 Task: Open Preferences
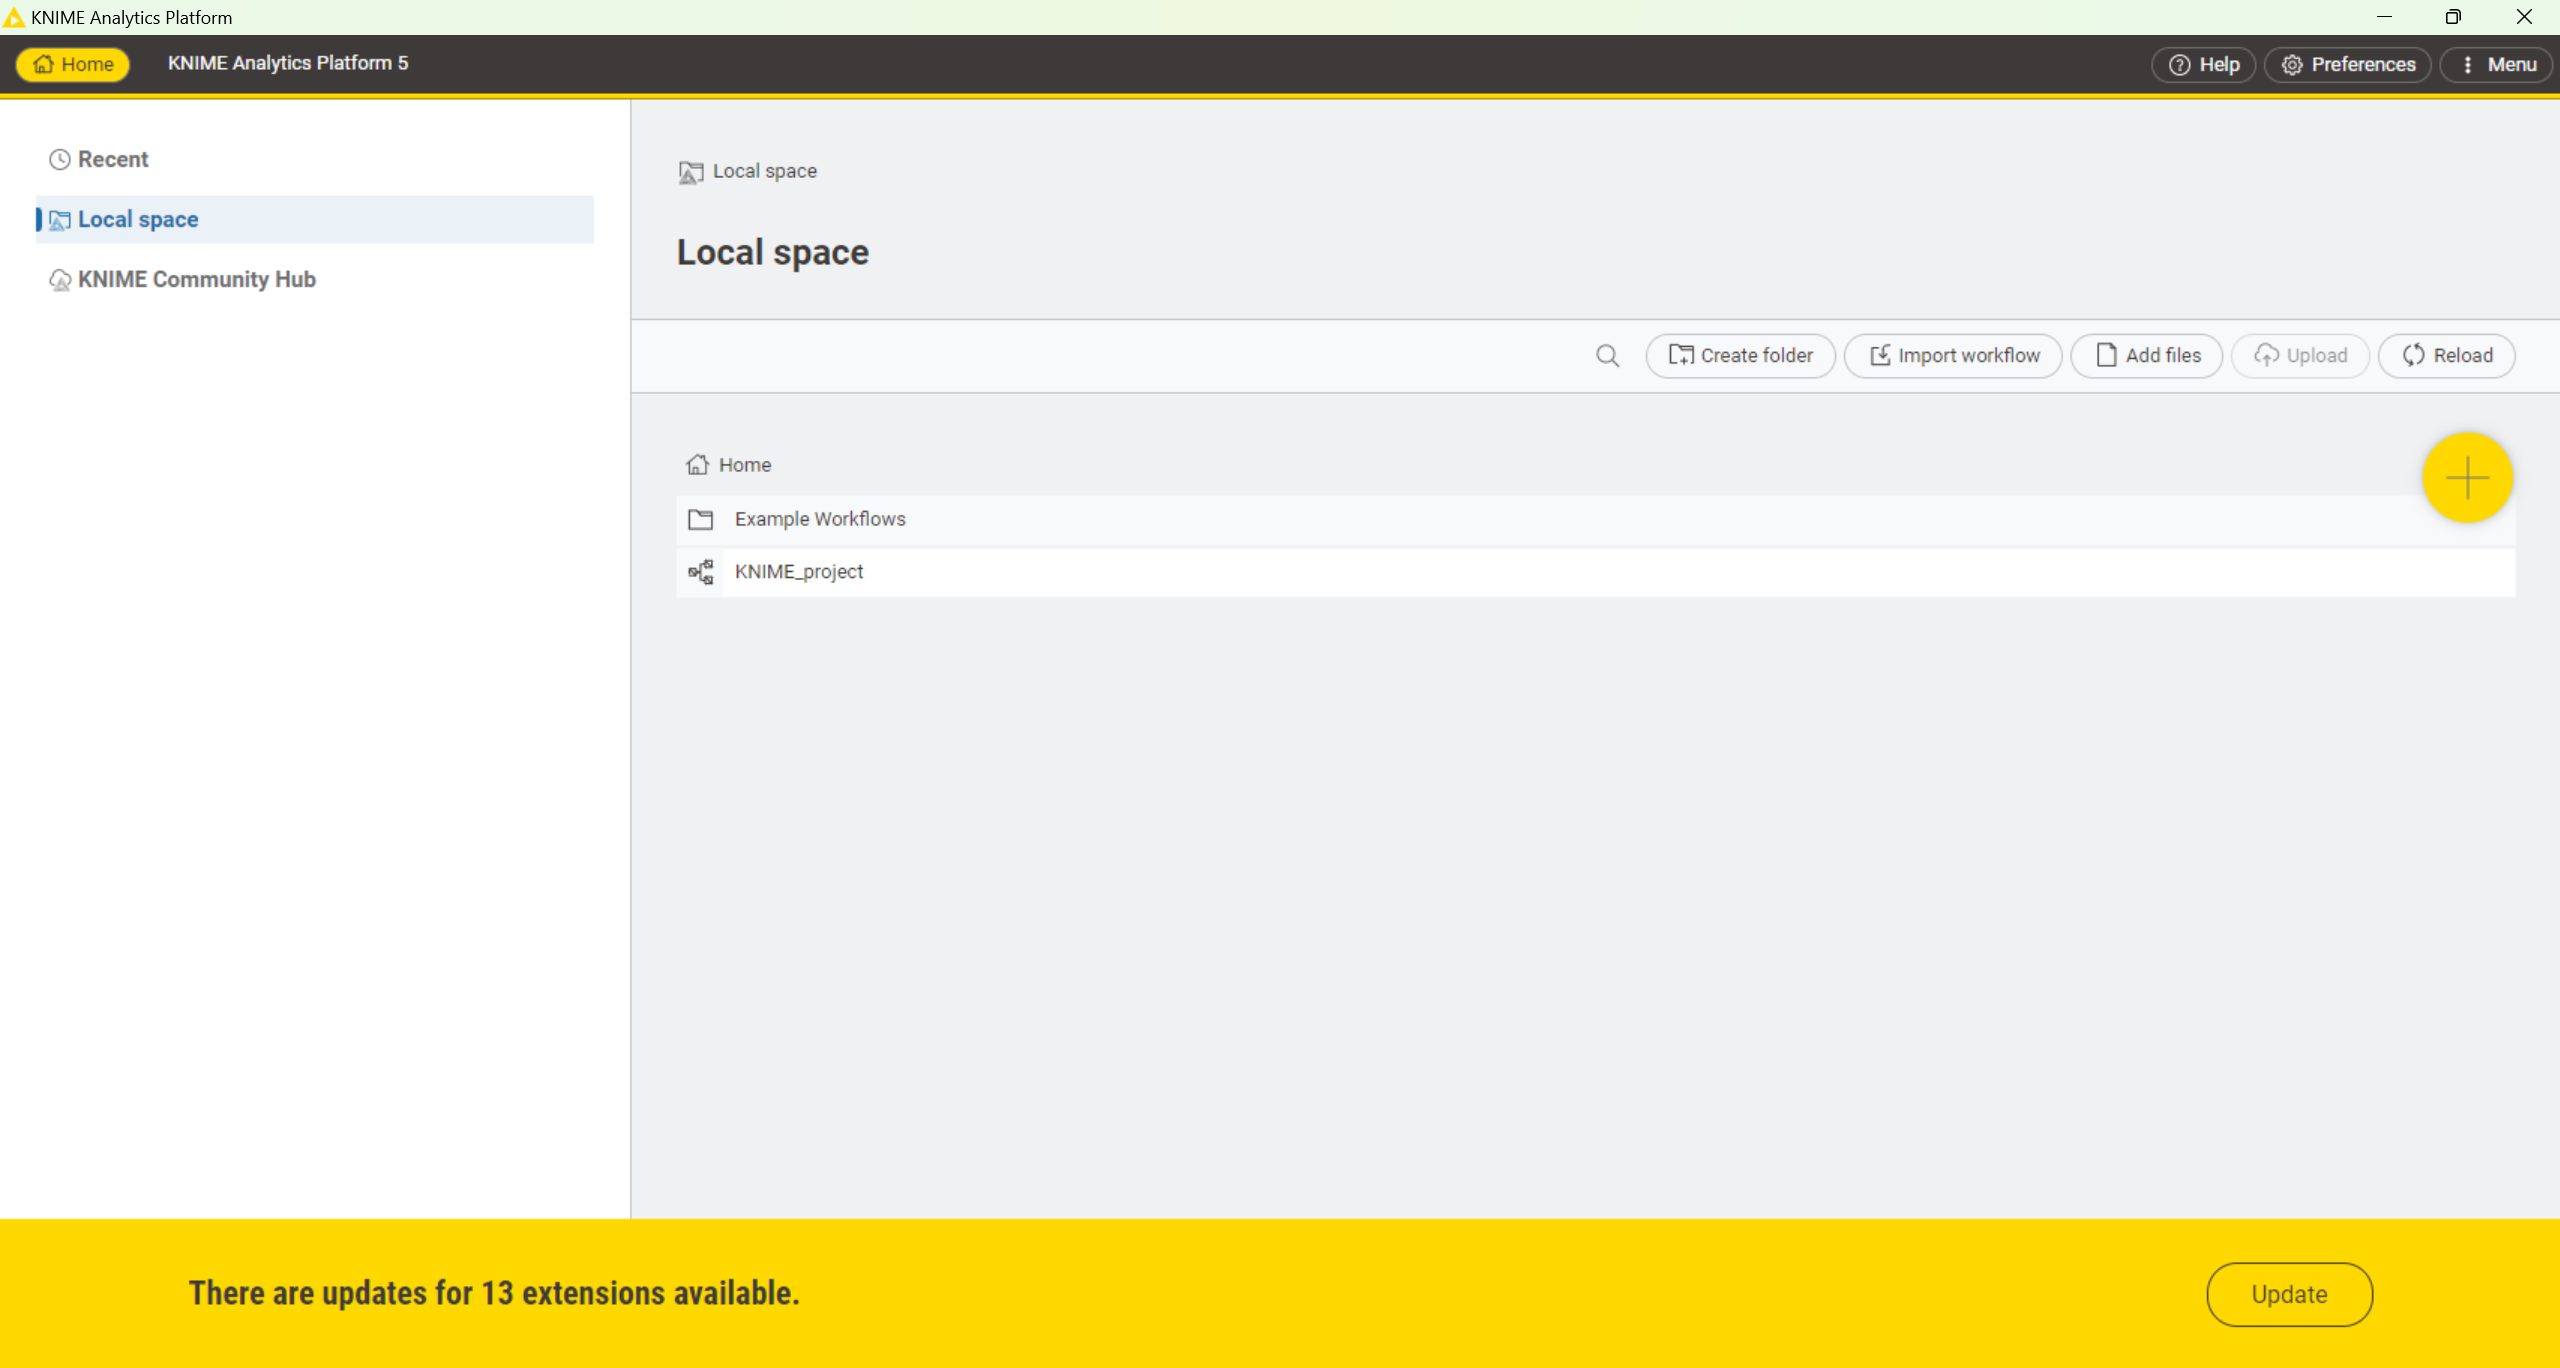coord(2347,64)
